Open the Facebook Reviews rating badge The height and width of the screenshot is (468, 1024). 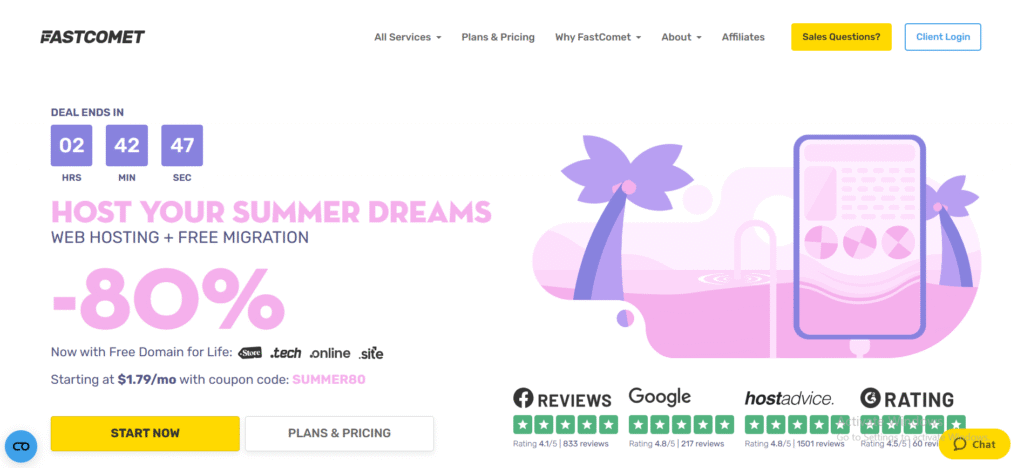point(565,418)
